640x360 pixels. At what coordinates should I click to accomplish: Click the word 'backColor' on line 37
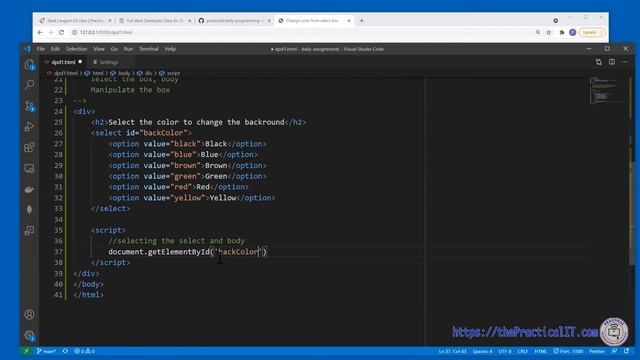238,252
